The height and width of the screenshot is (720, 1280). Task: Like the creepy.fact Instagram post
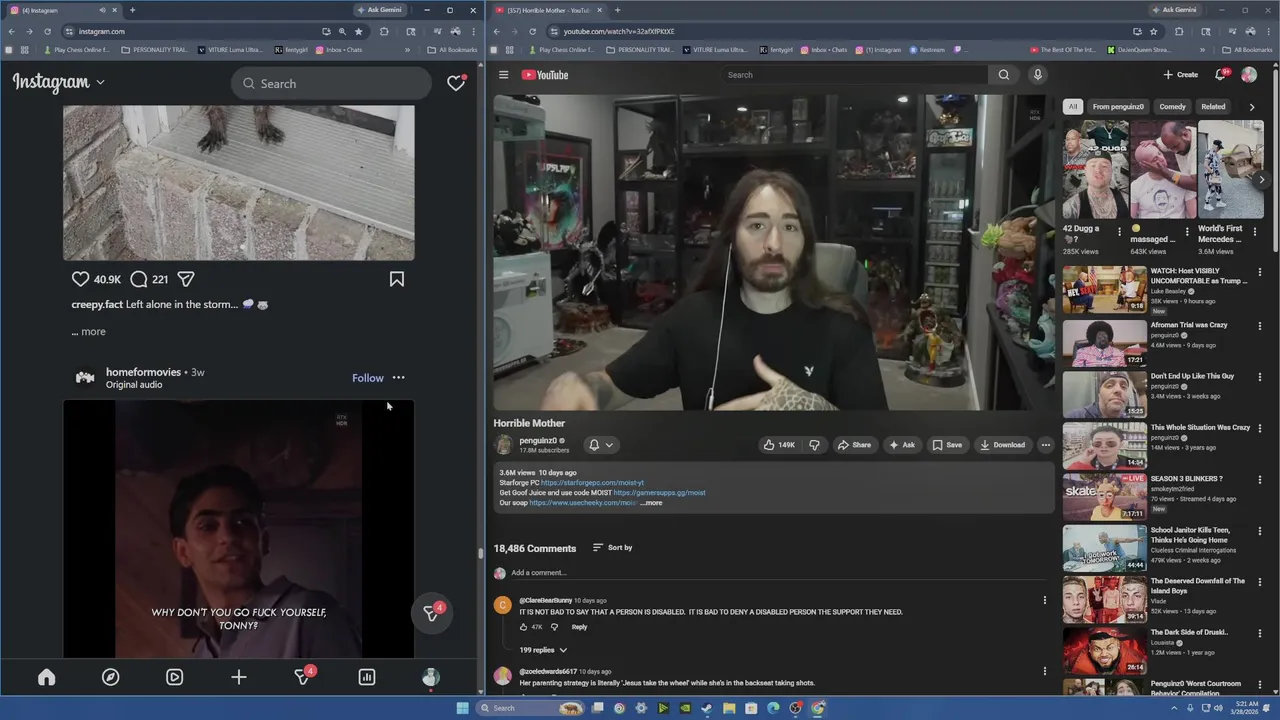pos(81,280)
